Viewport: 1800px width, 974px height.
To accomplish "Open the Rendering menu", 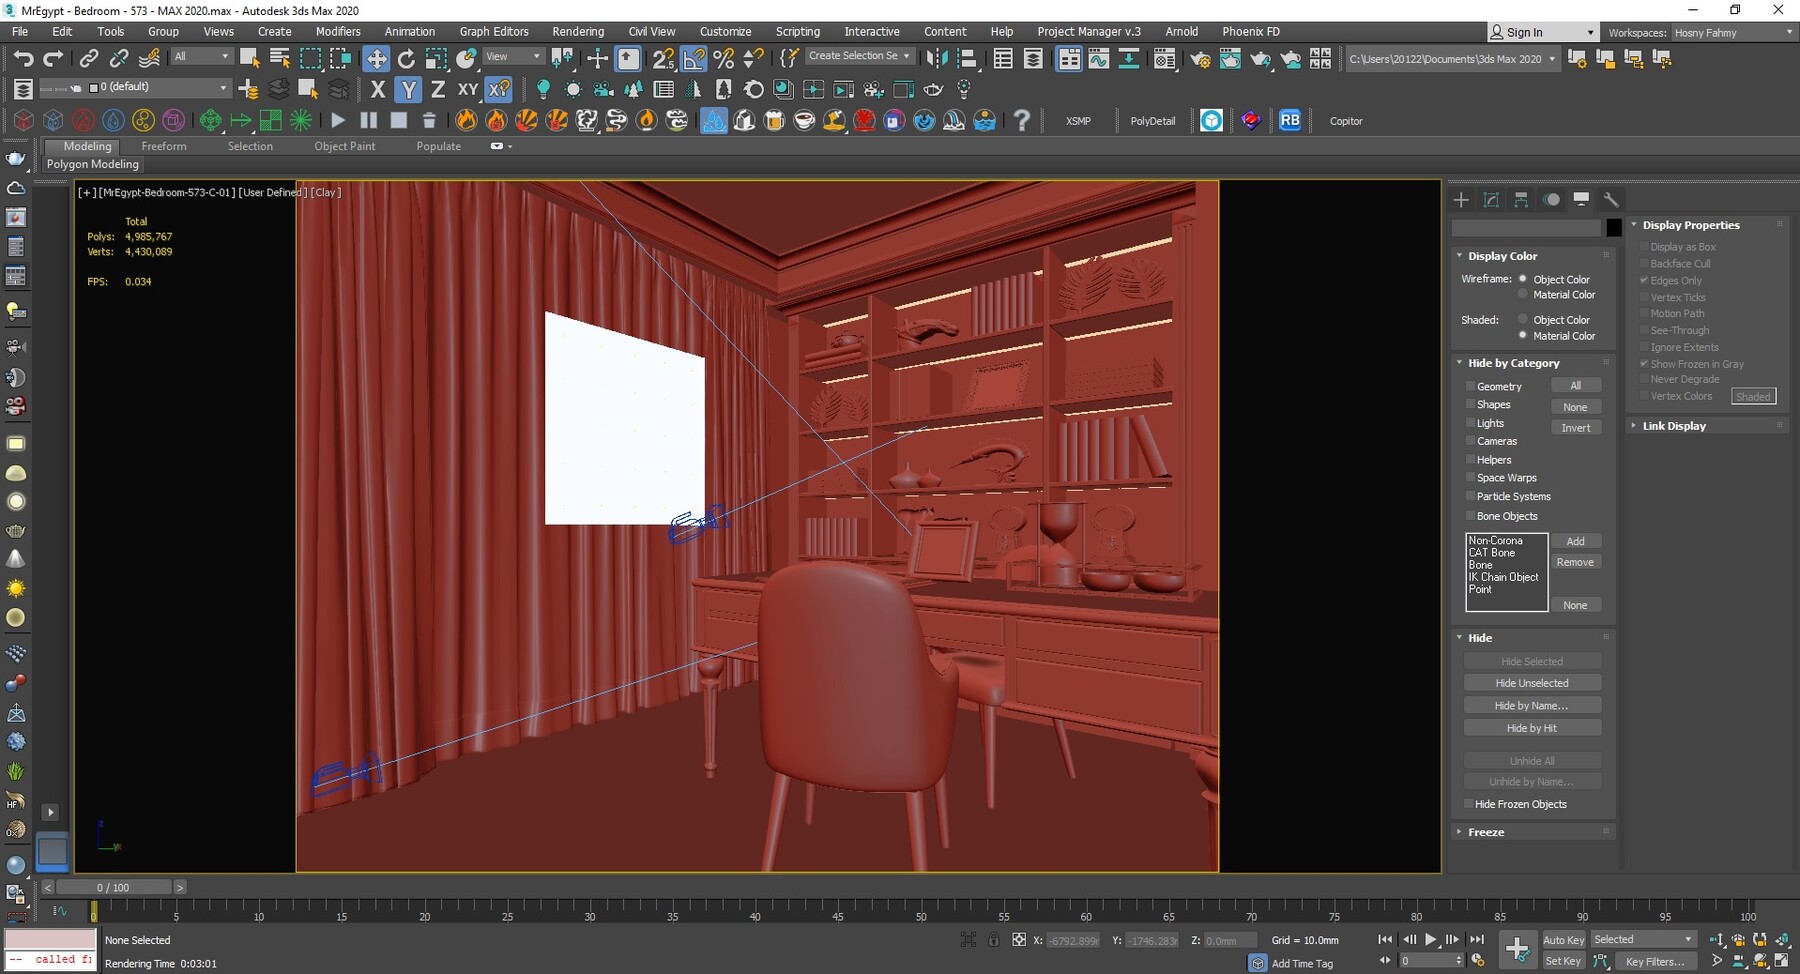I will (x=578, y=31).
